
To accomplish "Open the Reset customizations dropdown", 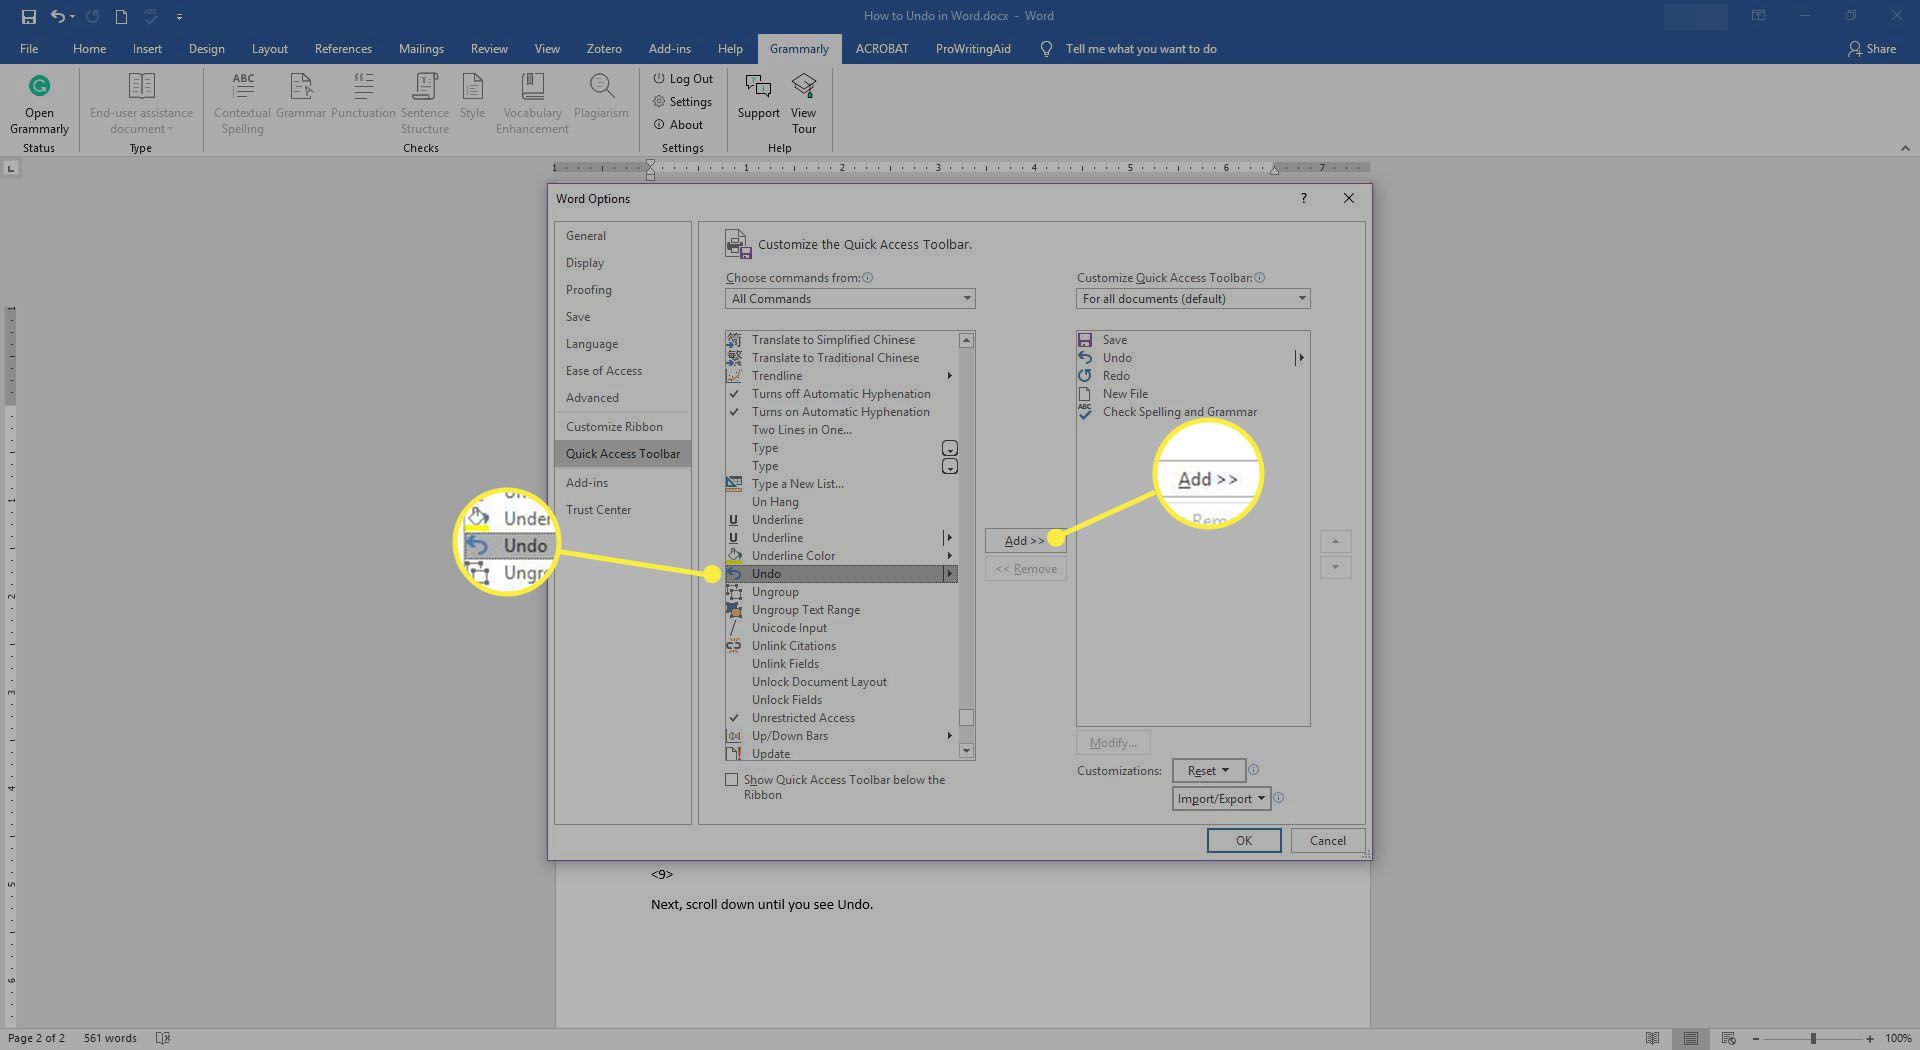I will click(x=1208, y=770).
